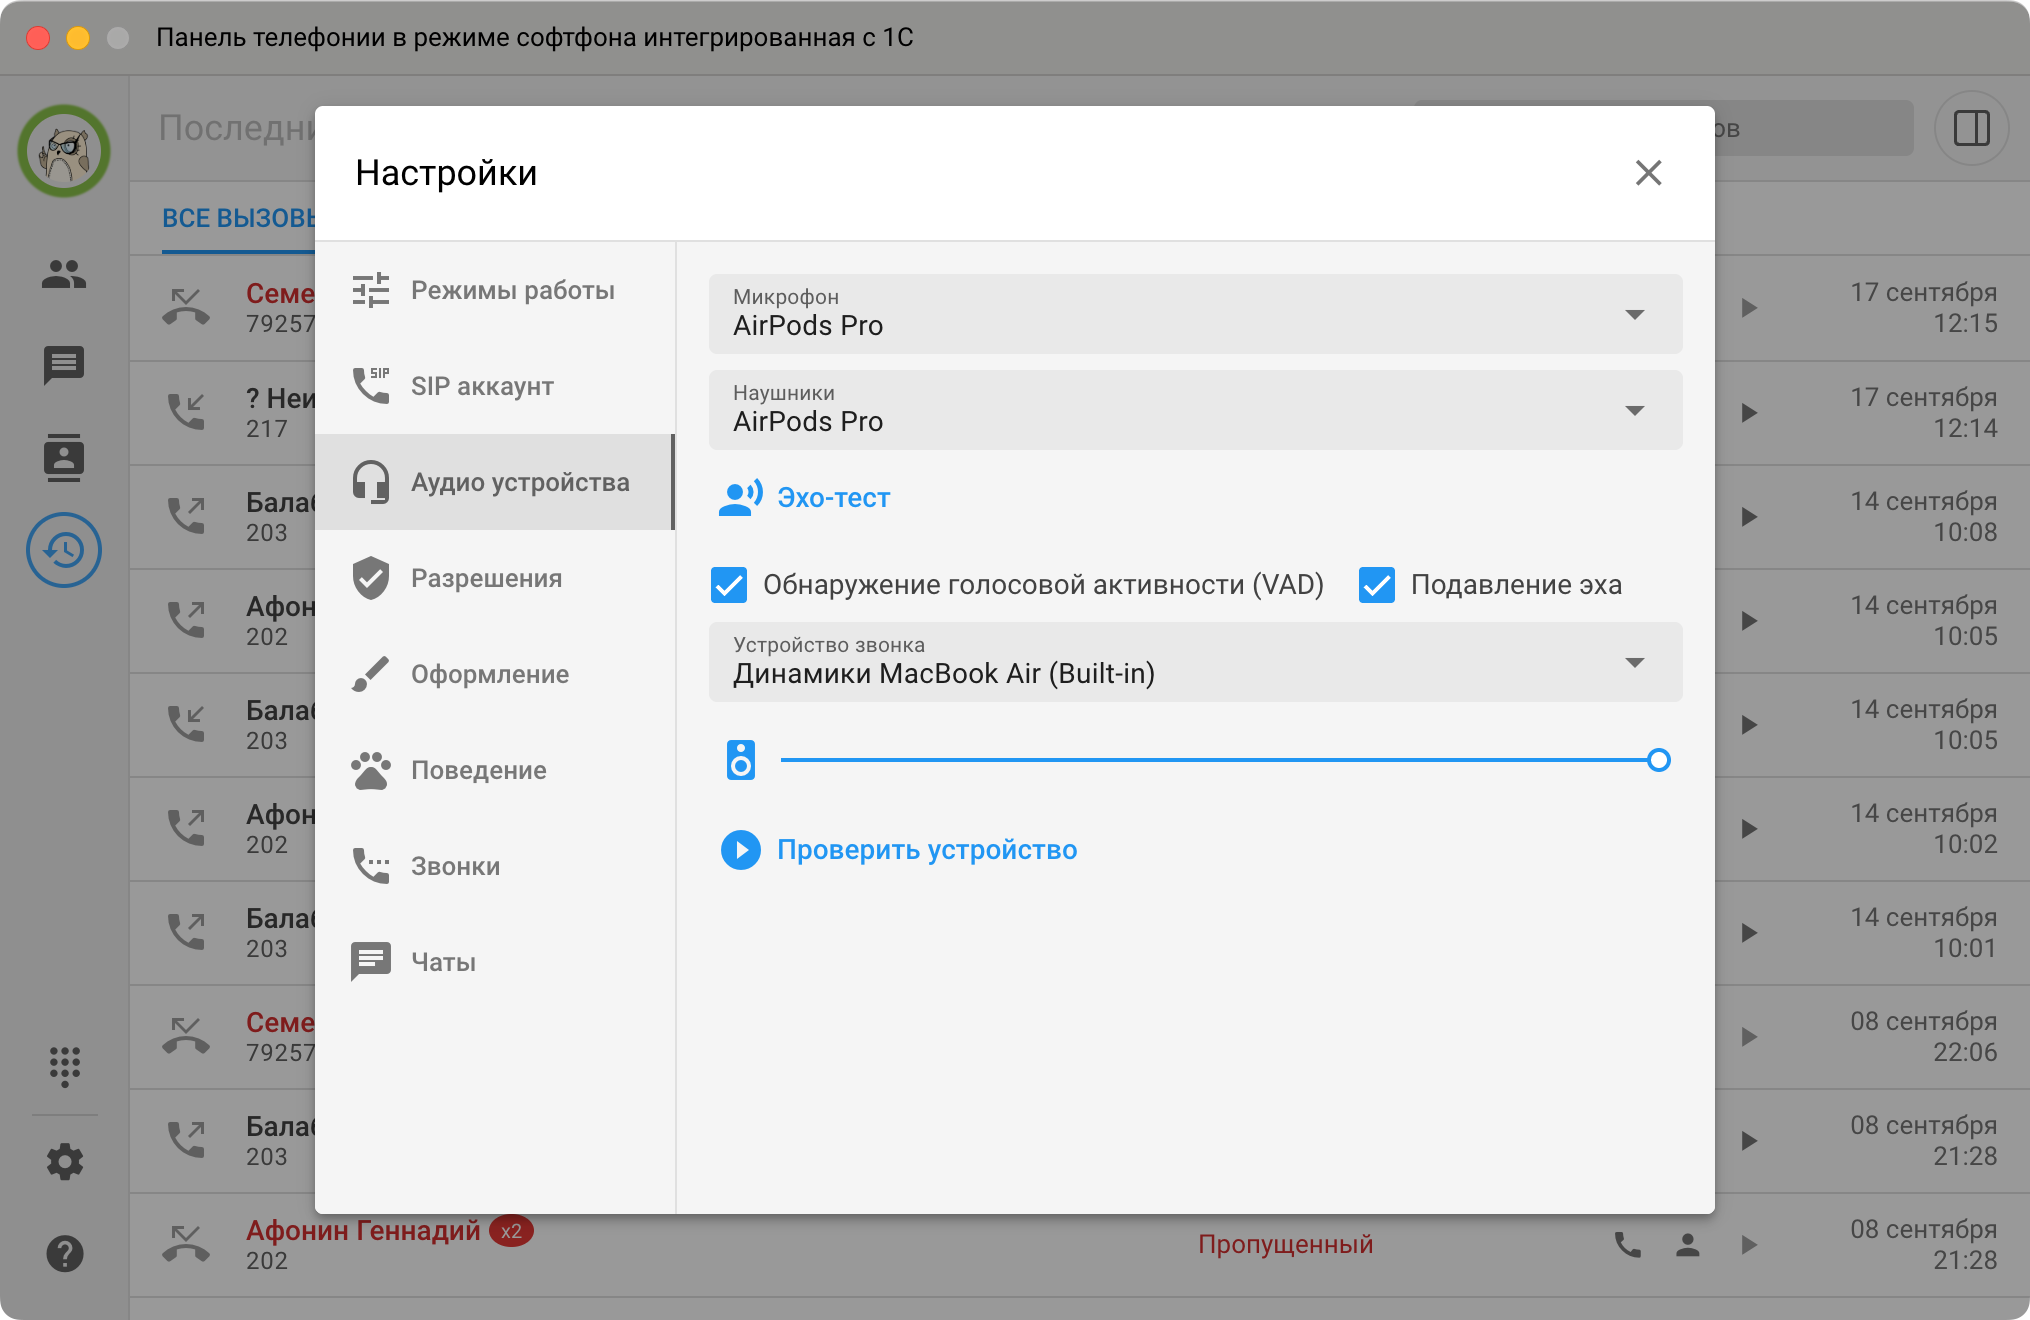Open the help question mark icon
Image resolution: width=2030 pixels, height=1320 pixels.
point(64,1253)
